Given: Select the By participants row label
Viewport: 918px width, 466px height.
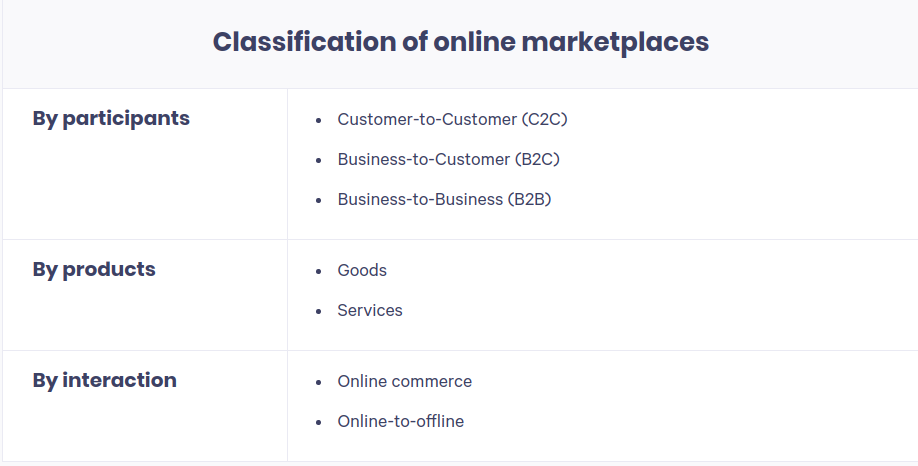Looking at the screenshot, I should click(x=111, y=118).
